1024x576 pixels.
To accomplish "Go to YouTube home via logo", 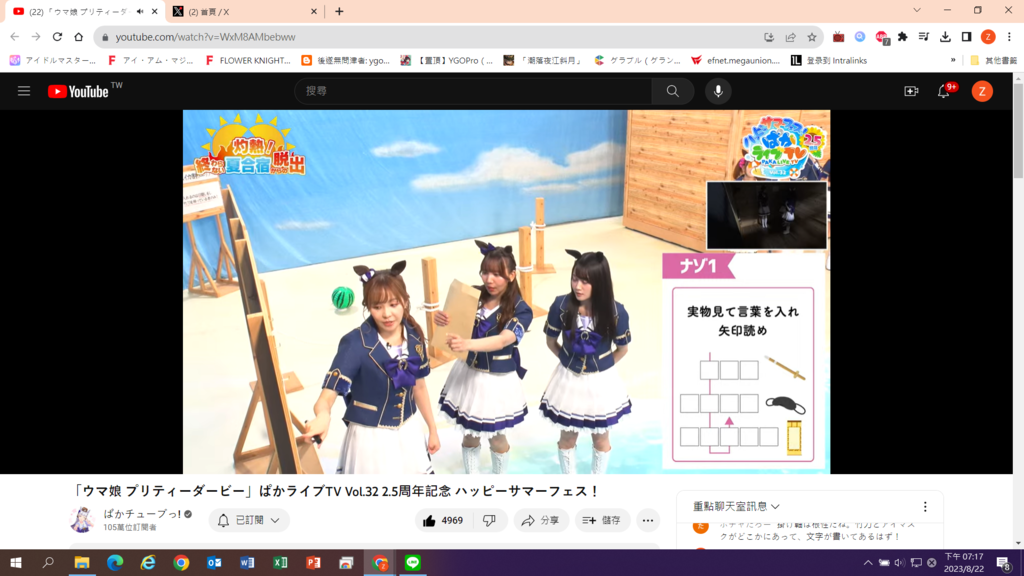I will click(78, 91).
